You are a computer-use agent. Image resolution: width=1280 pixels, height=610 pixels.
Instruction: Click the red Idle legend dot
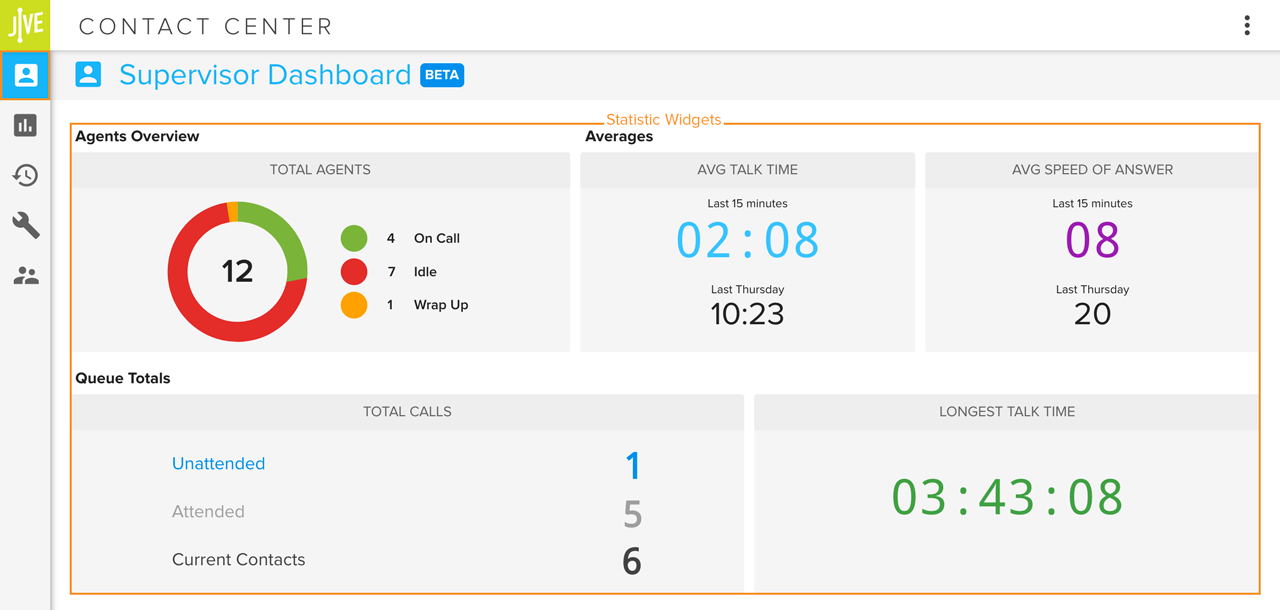pyautogui.click(x=354, y=271)
